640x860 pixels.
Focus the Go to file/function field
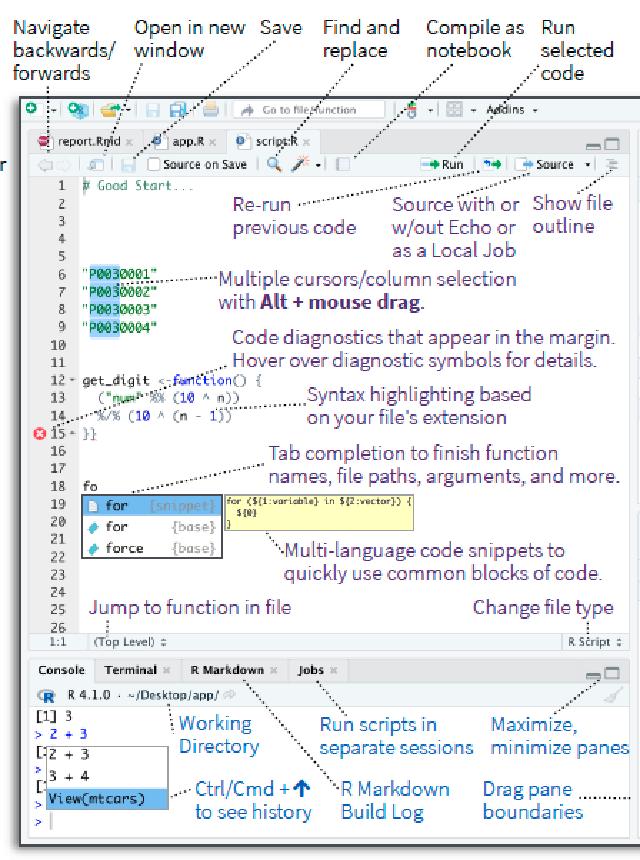pyautogui.click(x=309, y=110)
